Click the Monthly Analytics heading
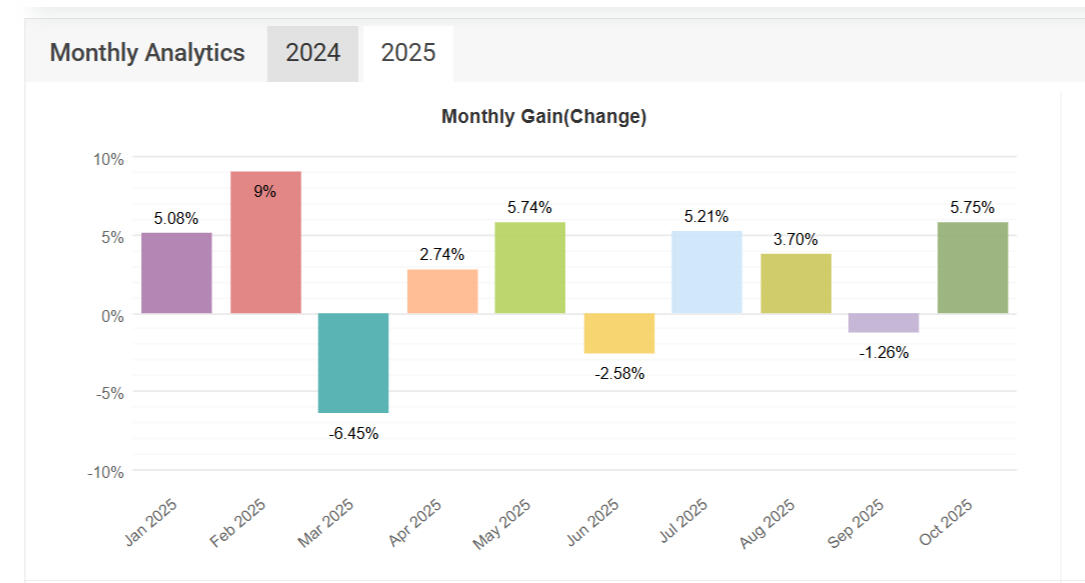 click(147, 53)
